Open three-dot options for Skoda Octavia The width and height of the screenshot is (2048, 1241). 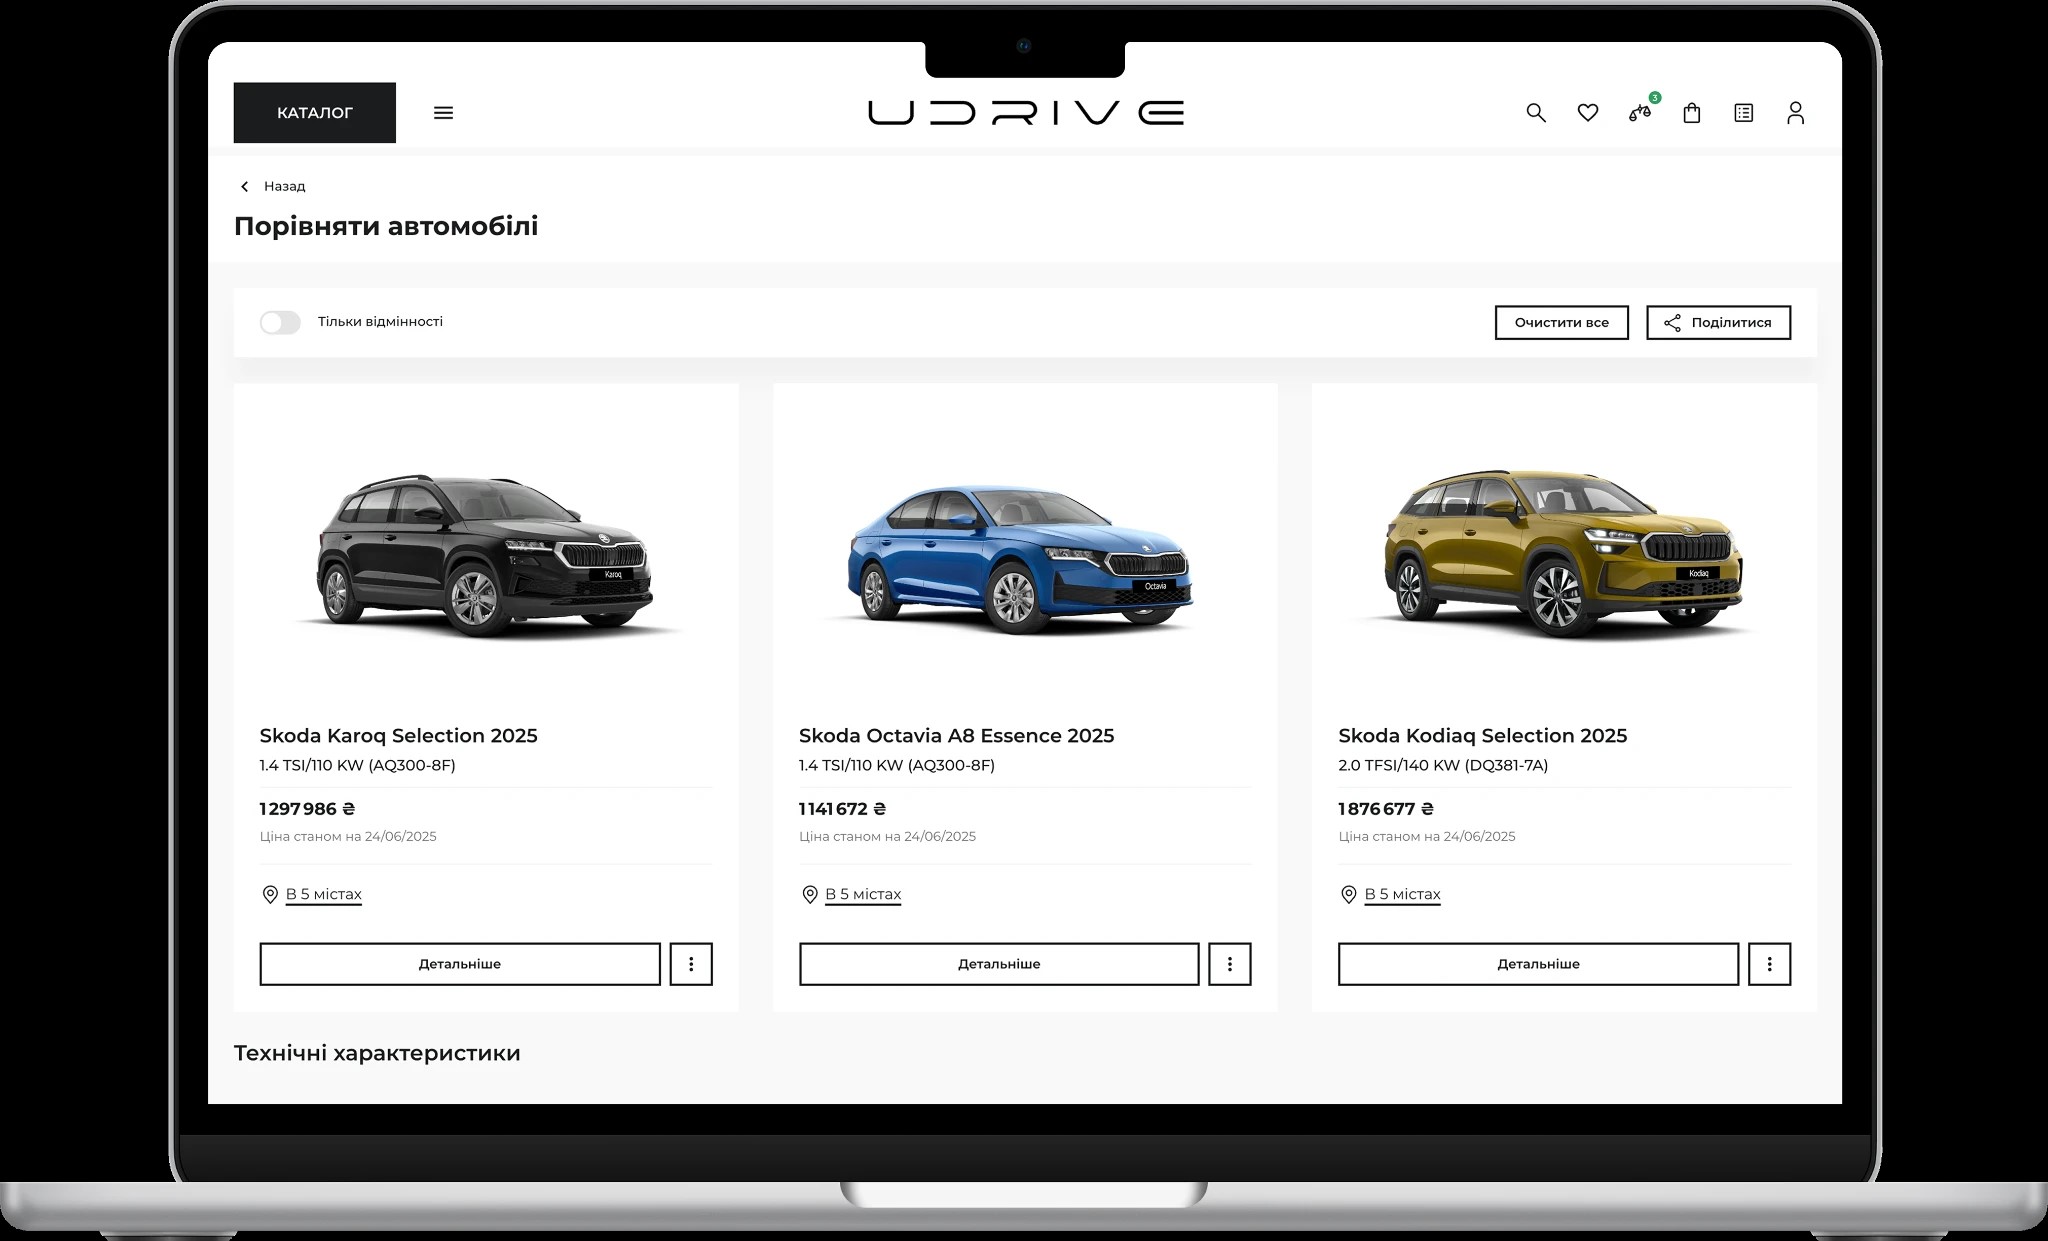click(1230, 964)
